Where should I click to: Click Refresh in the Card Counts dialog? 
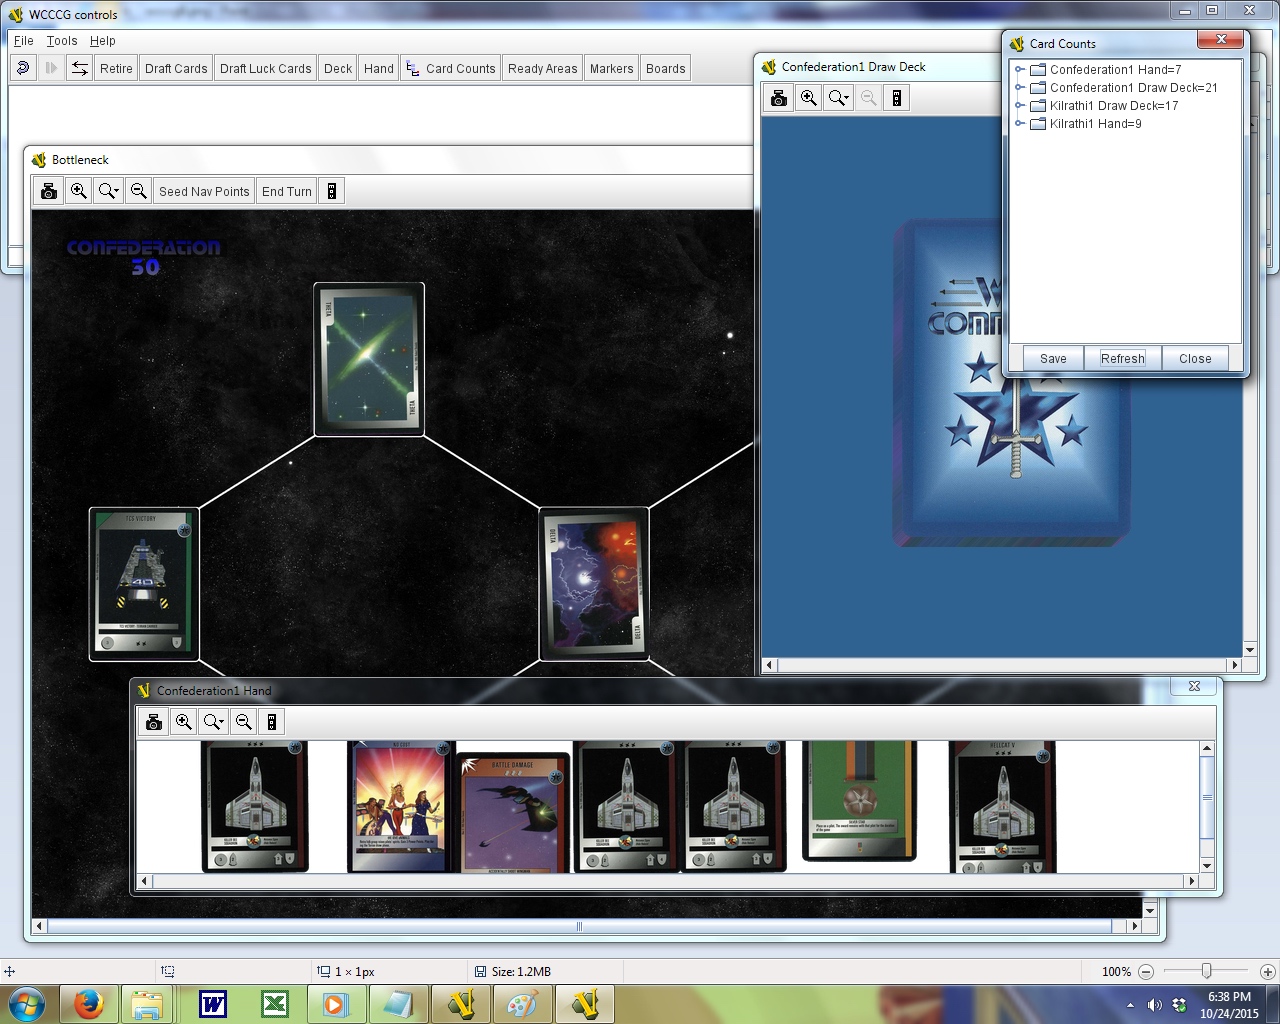[x=1122, y=358]
